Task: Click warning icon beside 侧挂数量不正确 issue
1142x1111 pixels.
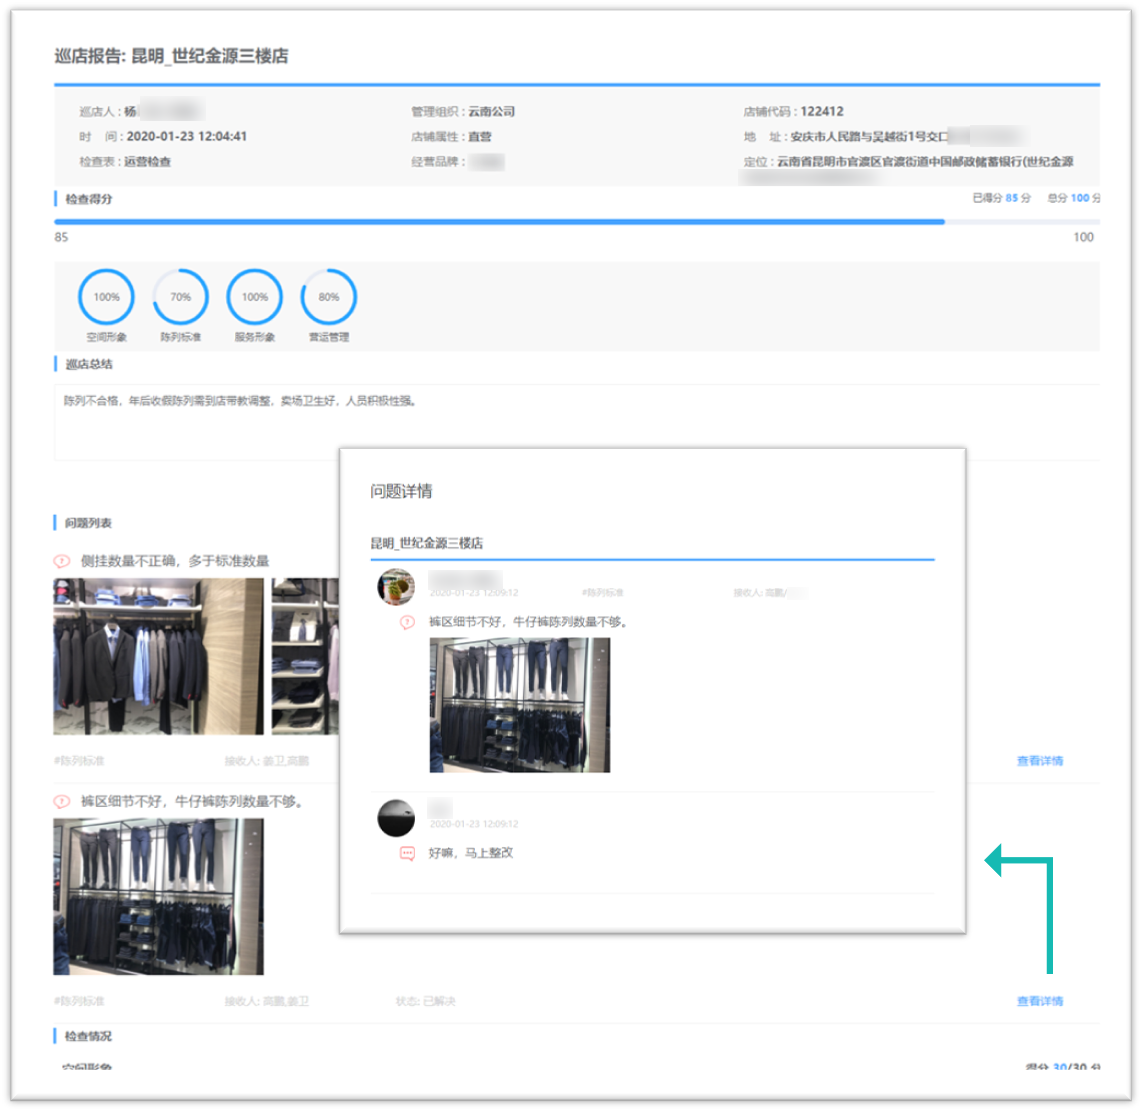Action: click(x=62, y=561)
